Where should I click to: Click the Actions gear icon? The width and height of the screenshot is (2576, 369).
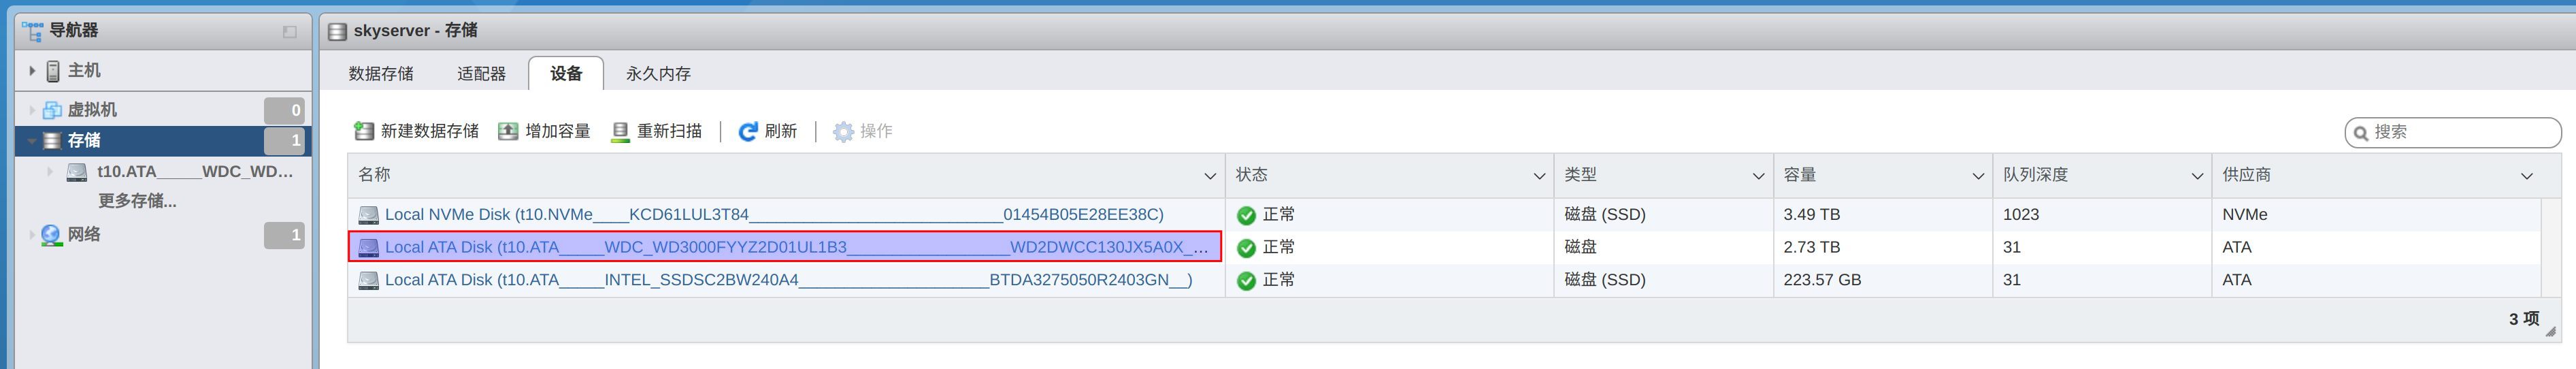coord(843,131)
